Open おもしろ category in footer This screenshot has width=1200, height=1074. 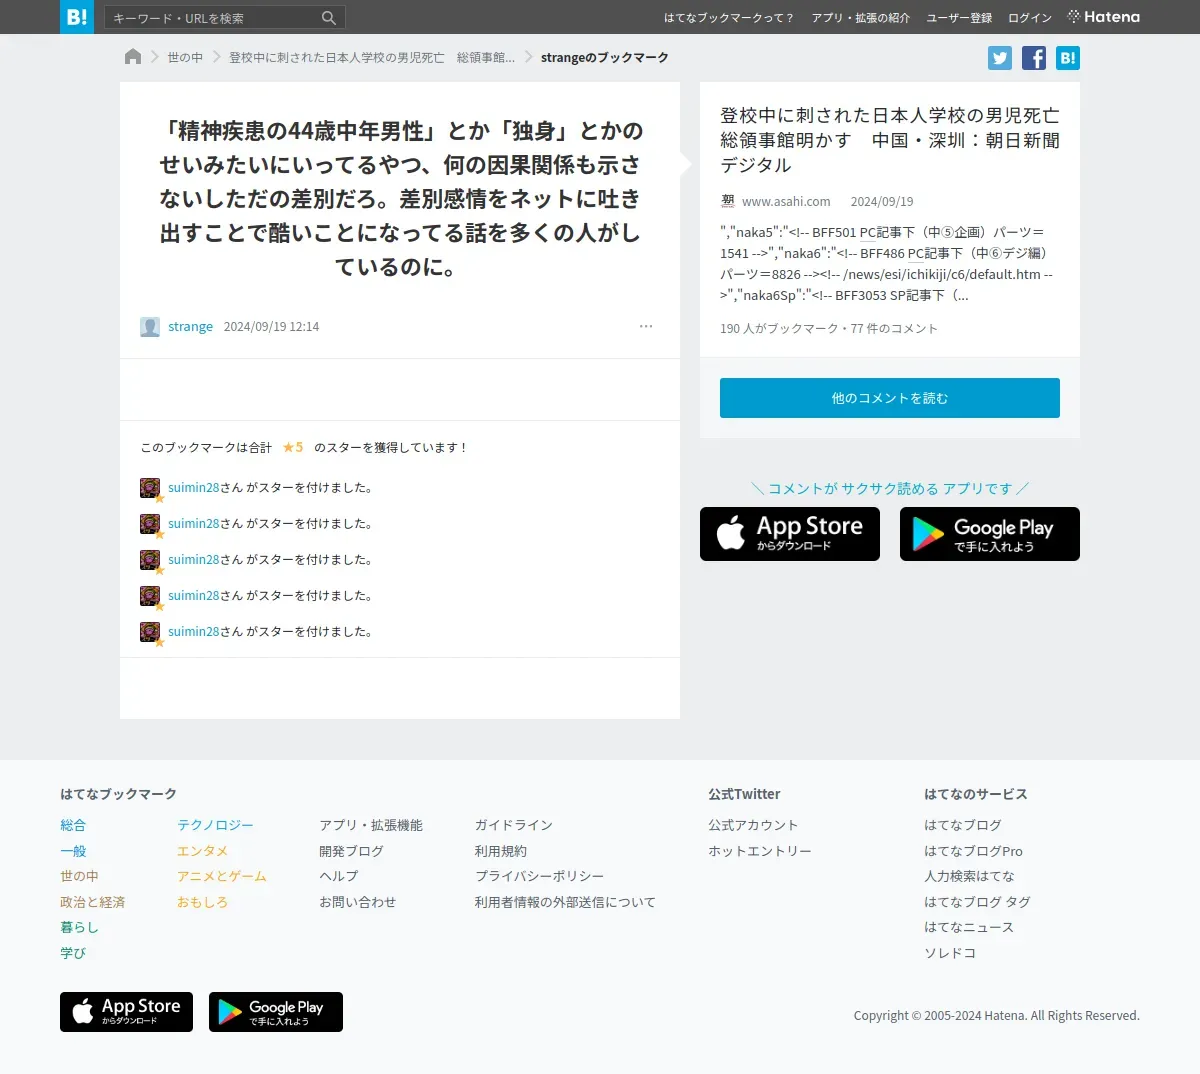tap(202, 902)
